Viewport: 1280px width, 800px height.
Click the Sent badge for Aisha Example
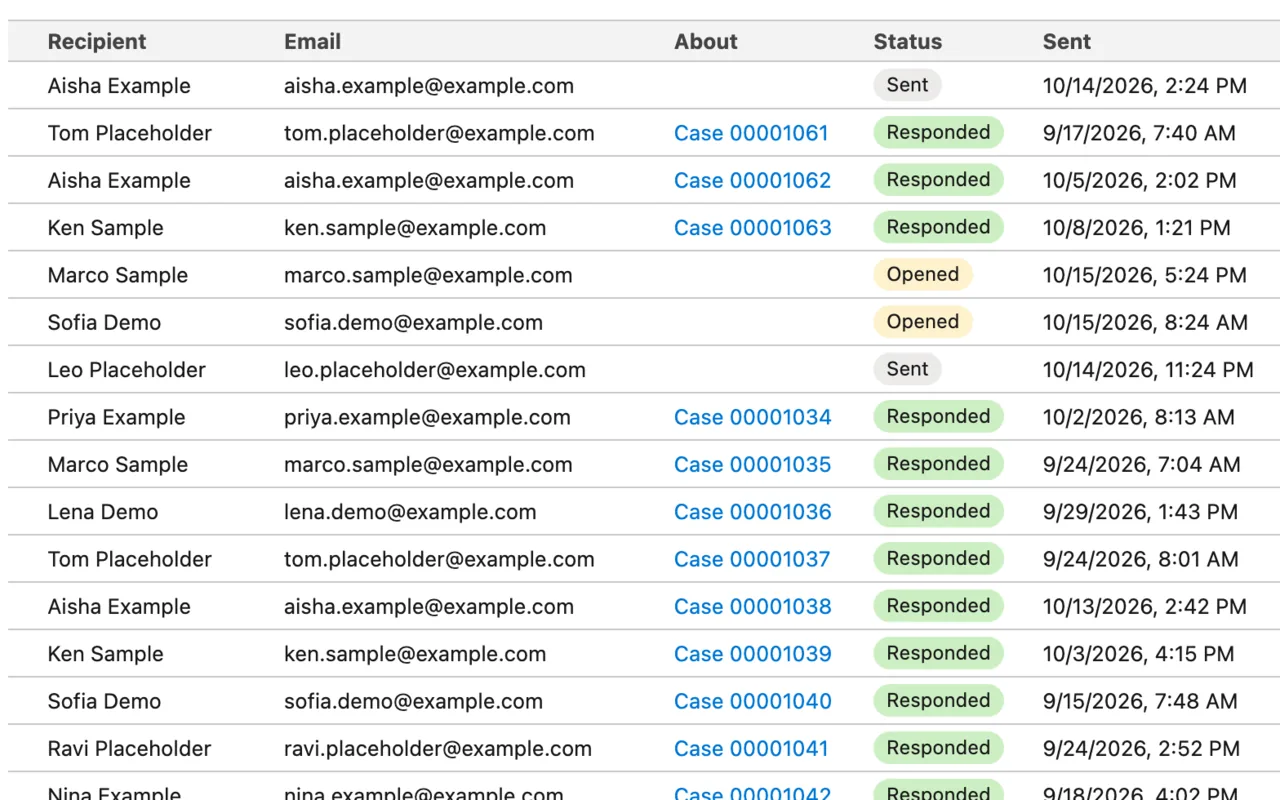click(x=908, y=85)
